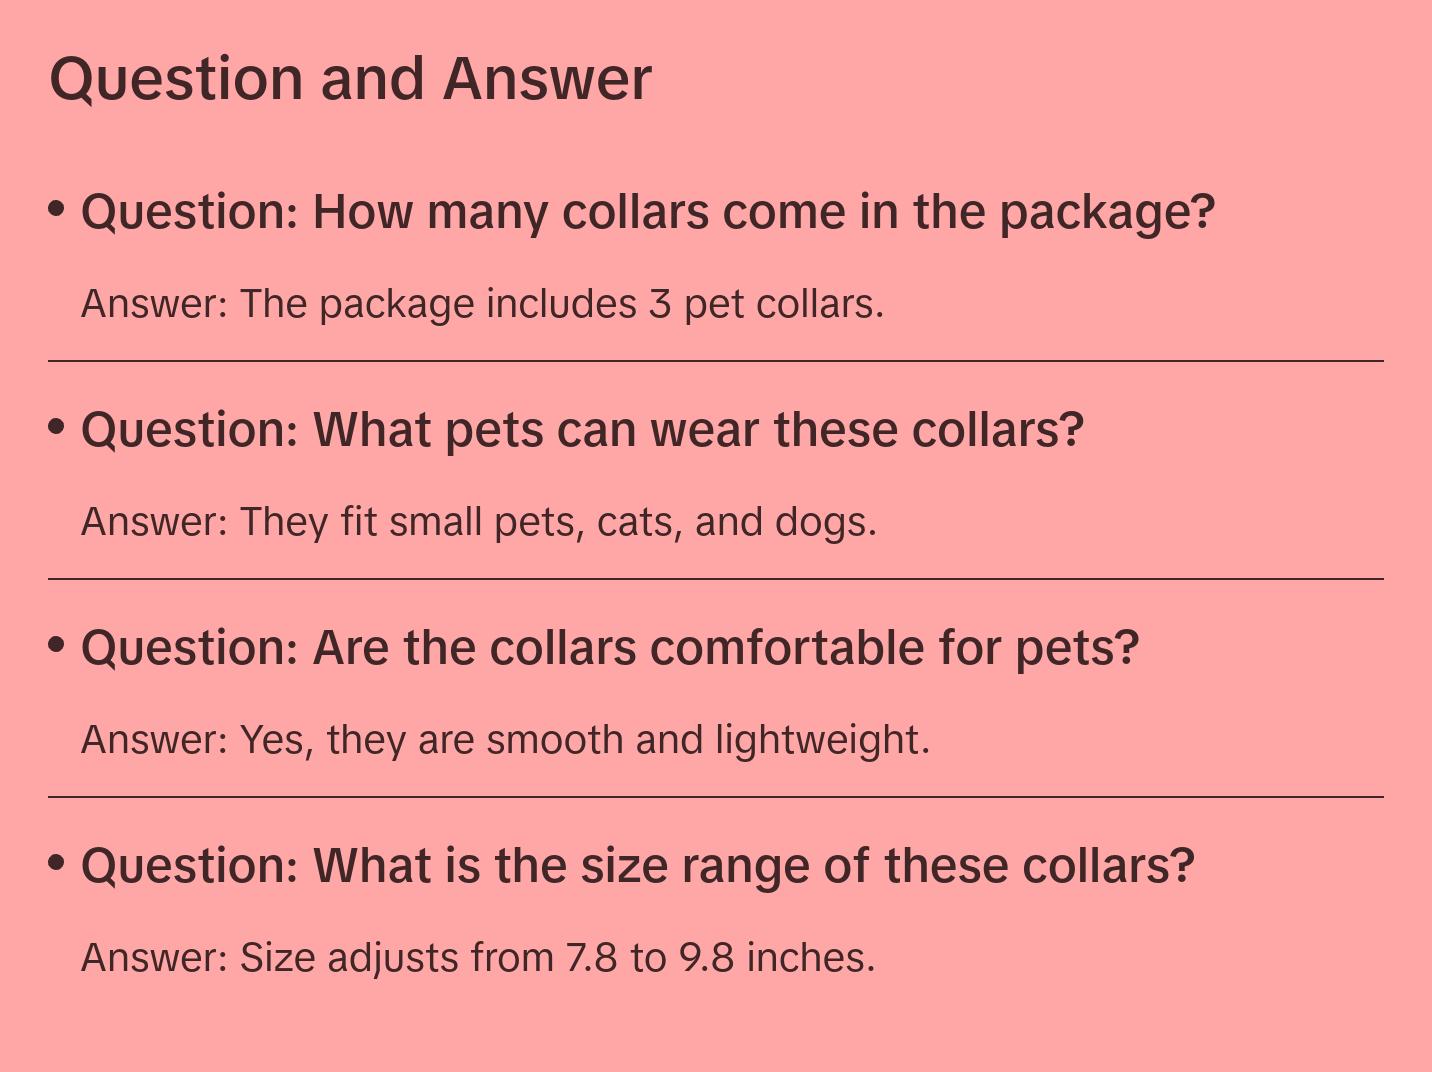Select the question about how many collars

click(648, 213)
